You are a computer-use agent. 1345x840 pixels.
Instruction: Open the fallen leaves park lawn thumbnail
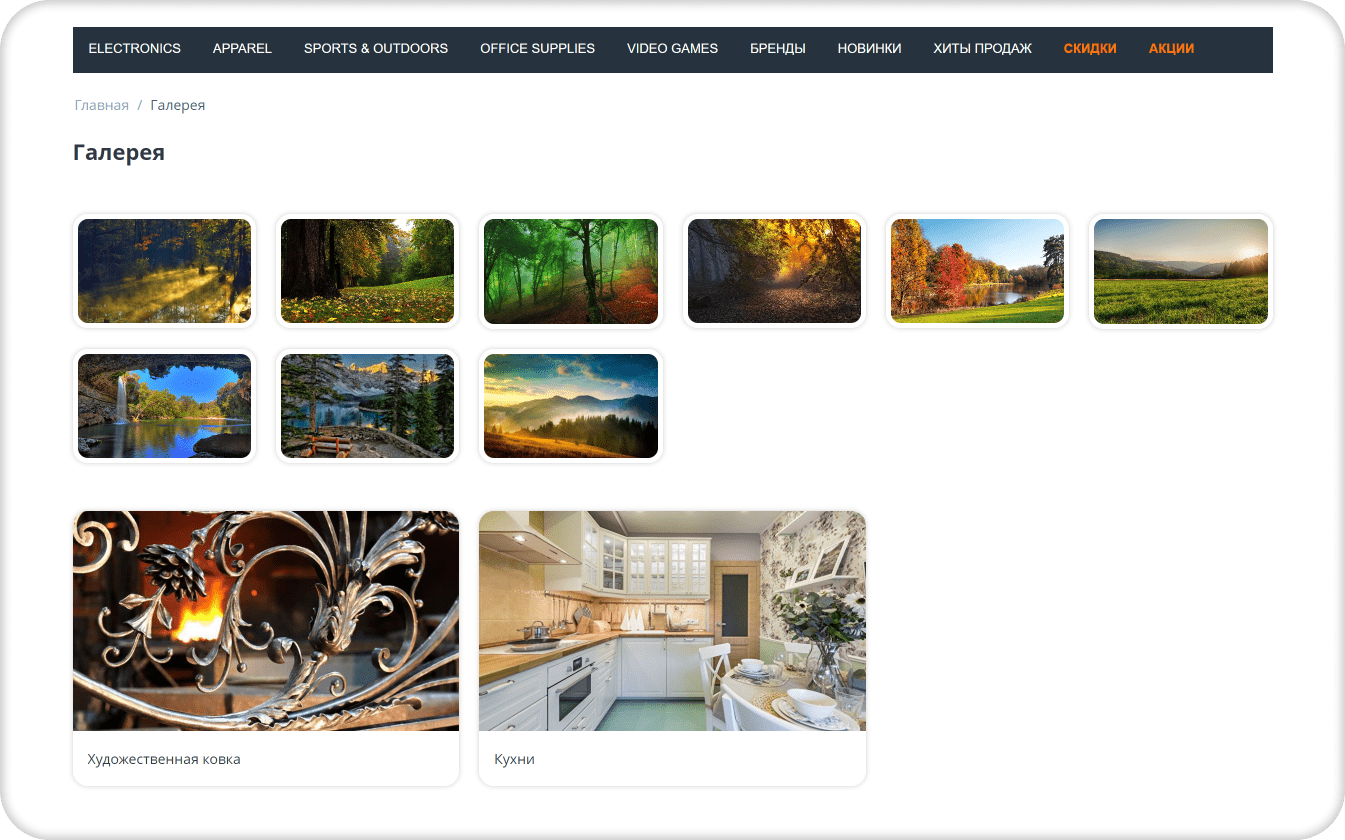367,271
